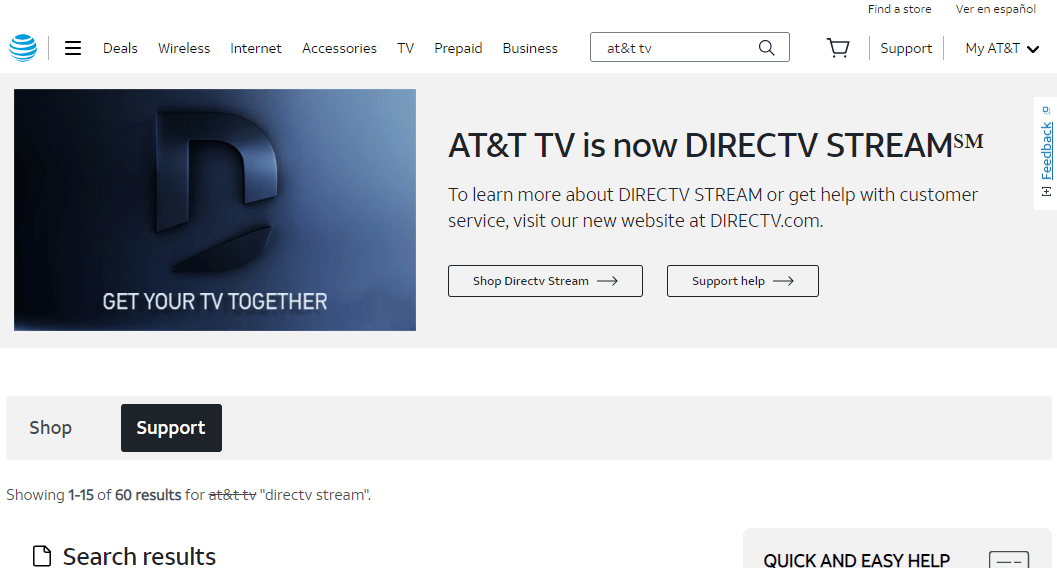Open the Accessories menu
This screenshot has height=568, width=1057.
(339, 49)
